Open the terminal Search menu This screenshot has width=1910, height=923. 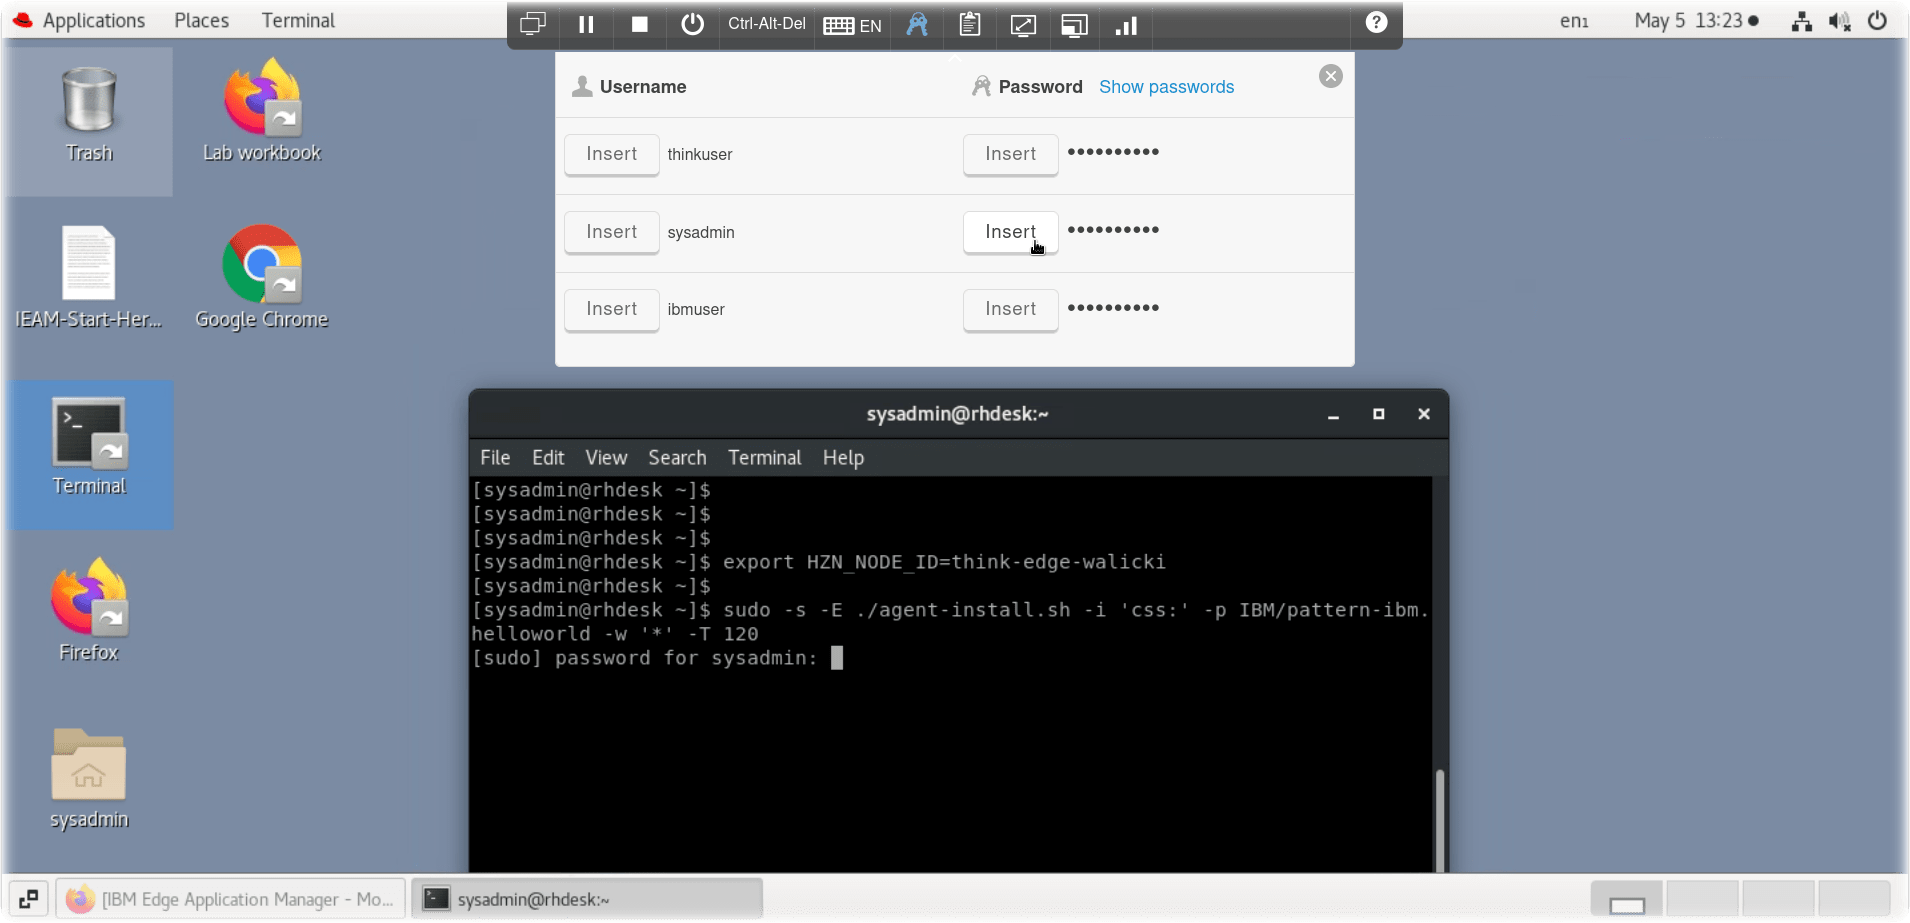coord(677,457)
